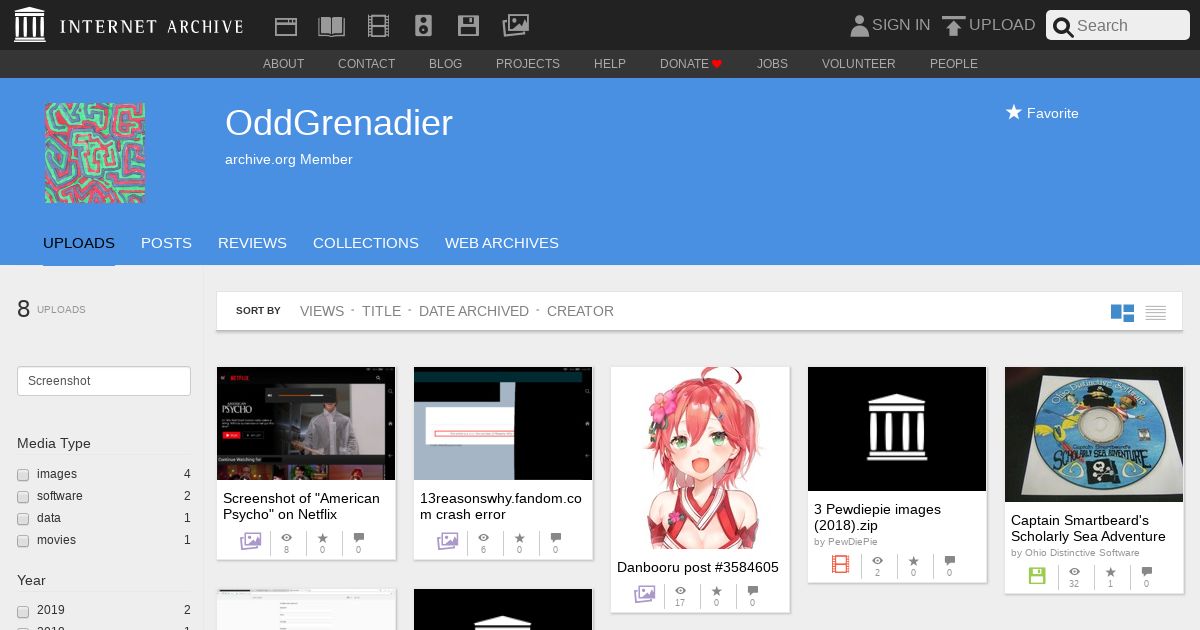1200x630 pixels.
Task: Switch to the Web Archives tab
Action: [x=502, y=243]
